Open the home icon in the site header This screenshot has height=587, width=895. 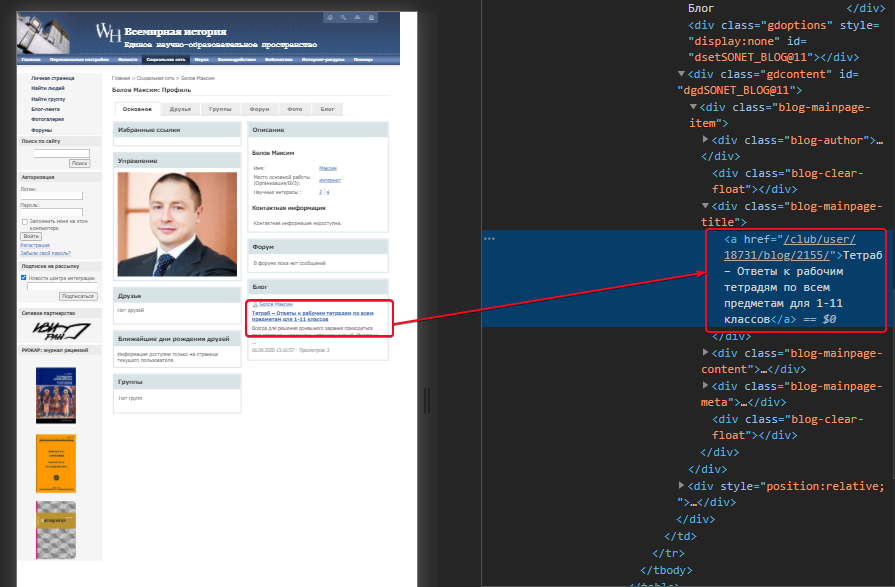click(329, 18)
